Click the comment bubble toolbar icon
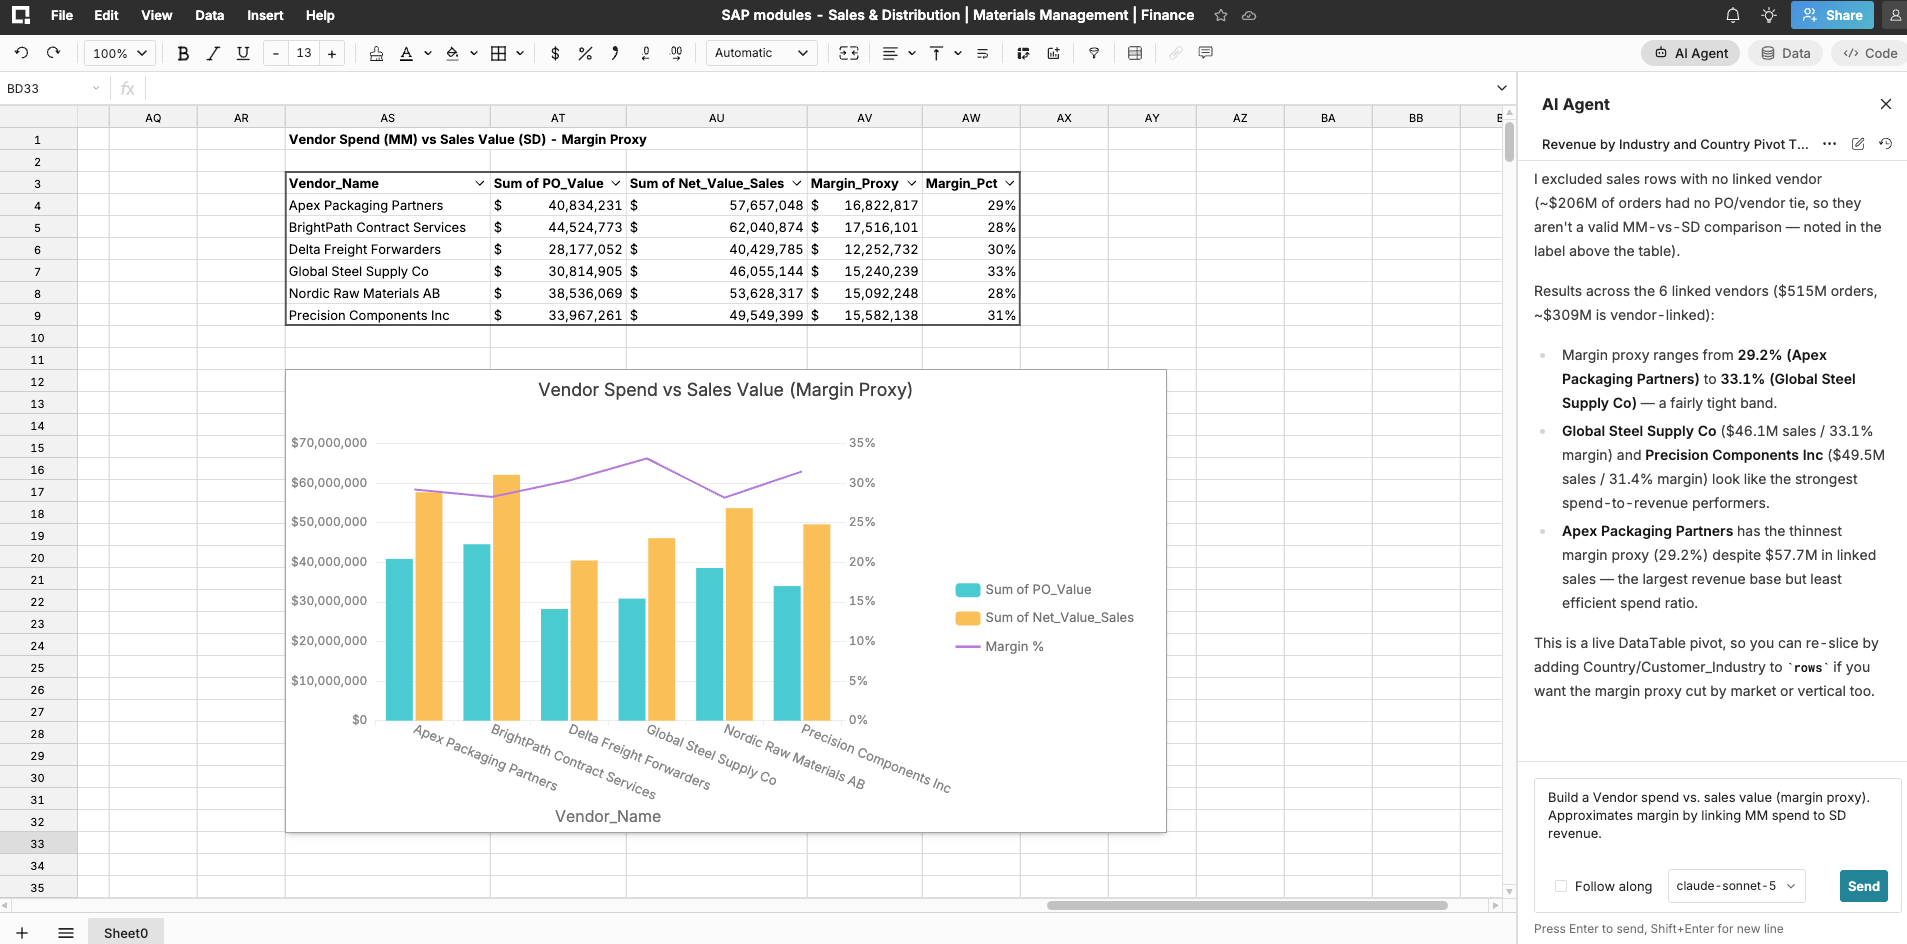The height and width of the screenshot is (944, 1907). click(1206, 53)
